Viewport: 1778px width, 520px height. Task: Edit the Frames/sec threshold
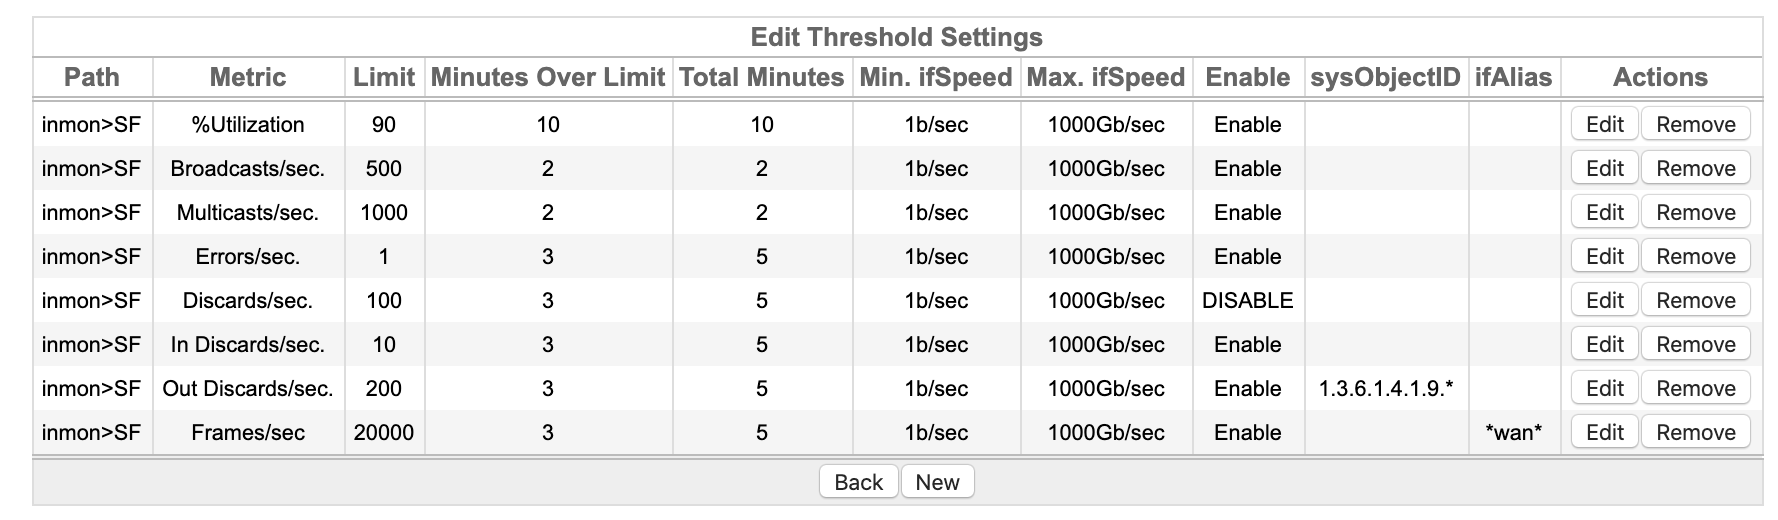click(1604, 432)
